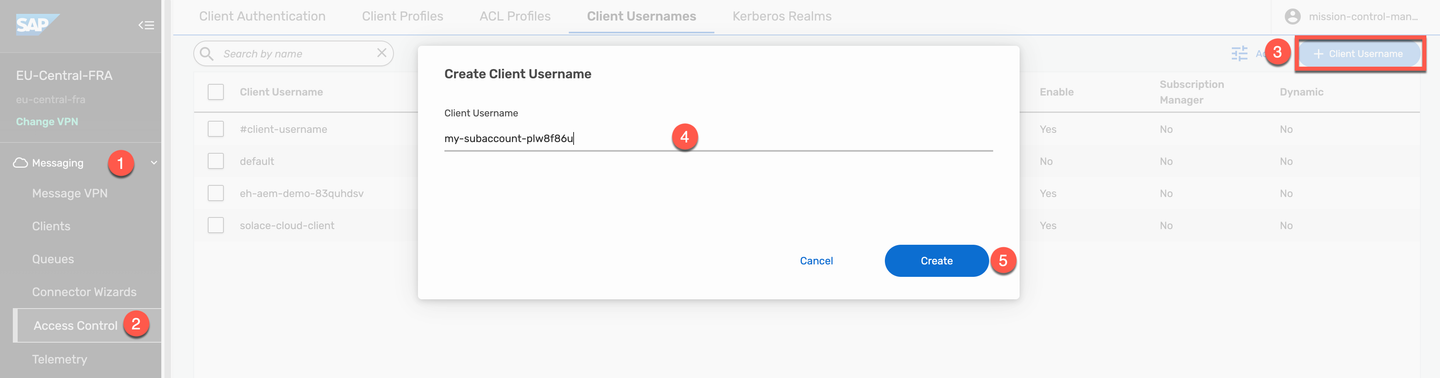Image resolution: width=1440 pixels, height=378 pixels.
Task: Open Access Control in sidebar
Action: click(75, 325)
